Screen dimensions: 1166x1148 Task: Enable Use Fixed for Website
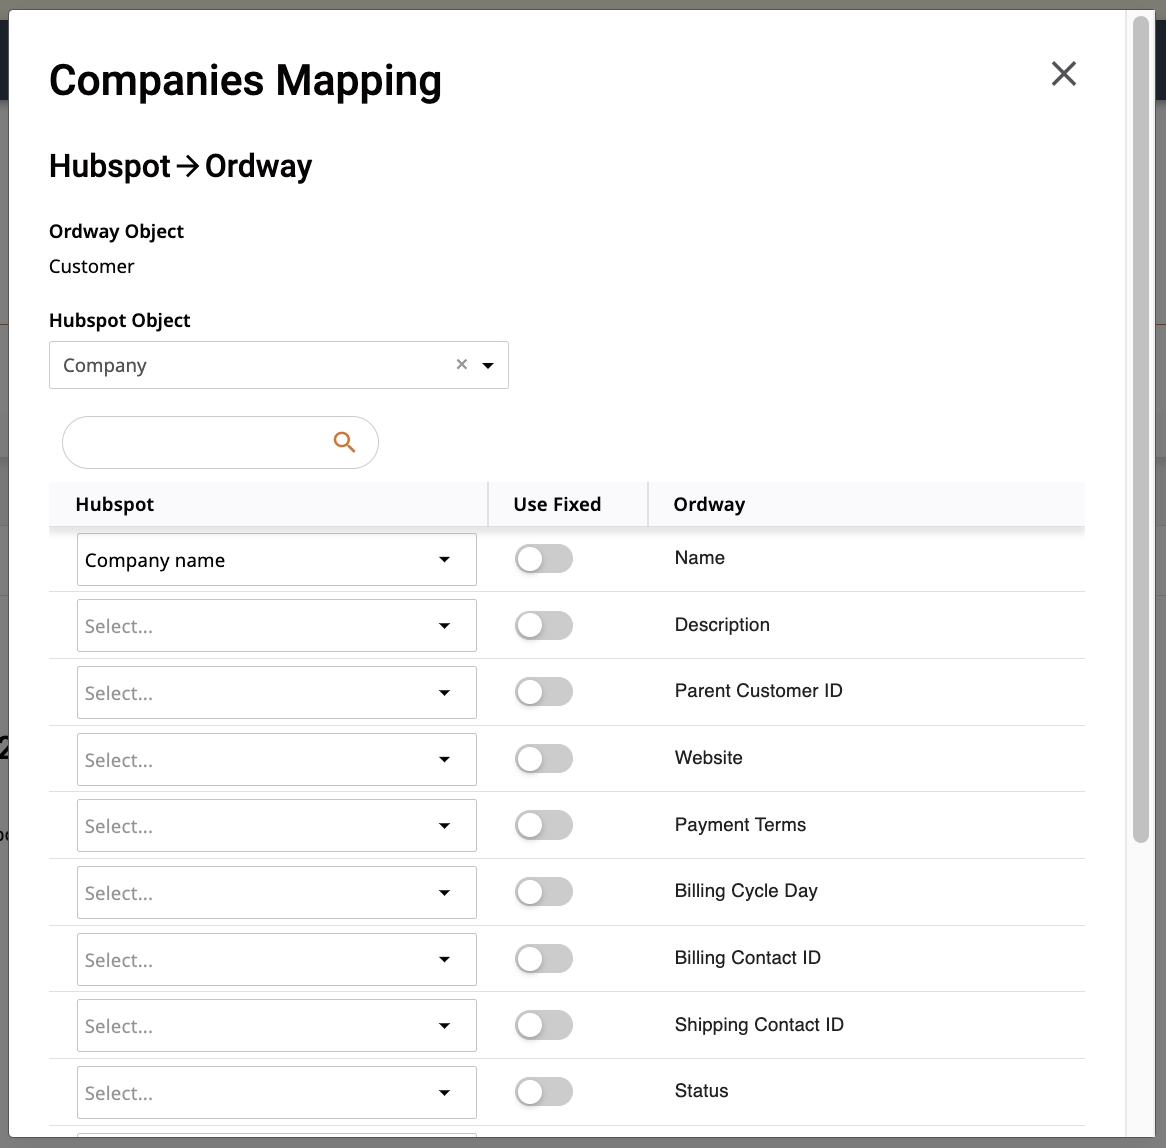[x=544, y=758]
